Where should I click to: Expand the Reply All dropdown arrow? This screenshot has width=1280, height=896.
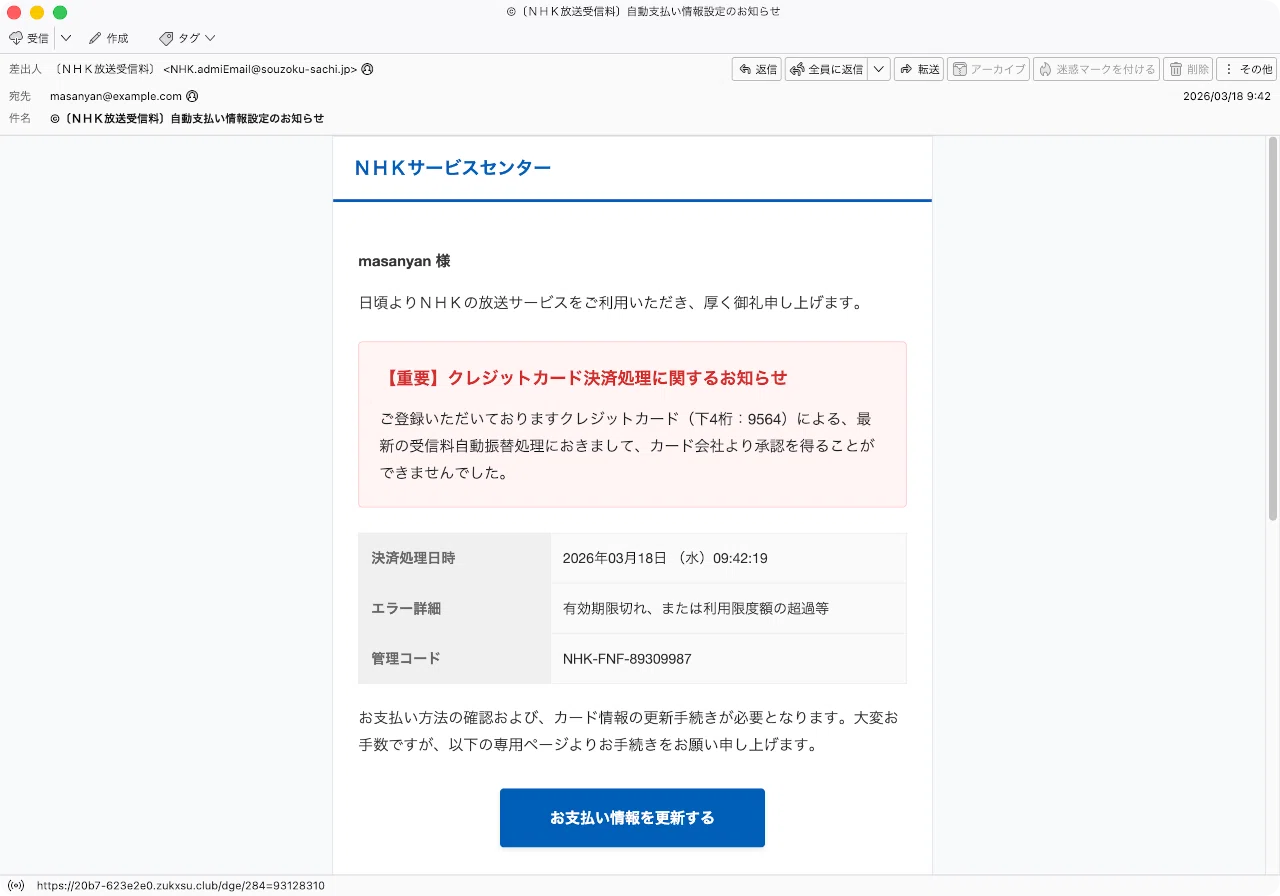coord(879,69)
